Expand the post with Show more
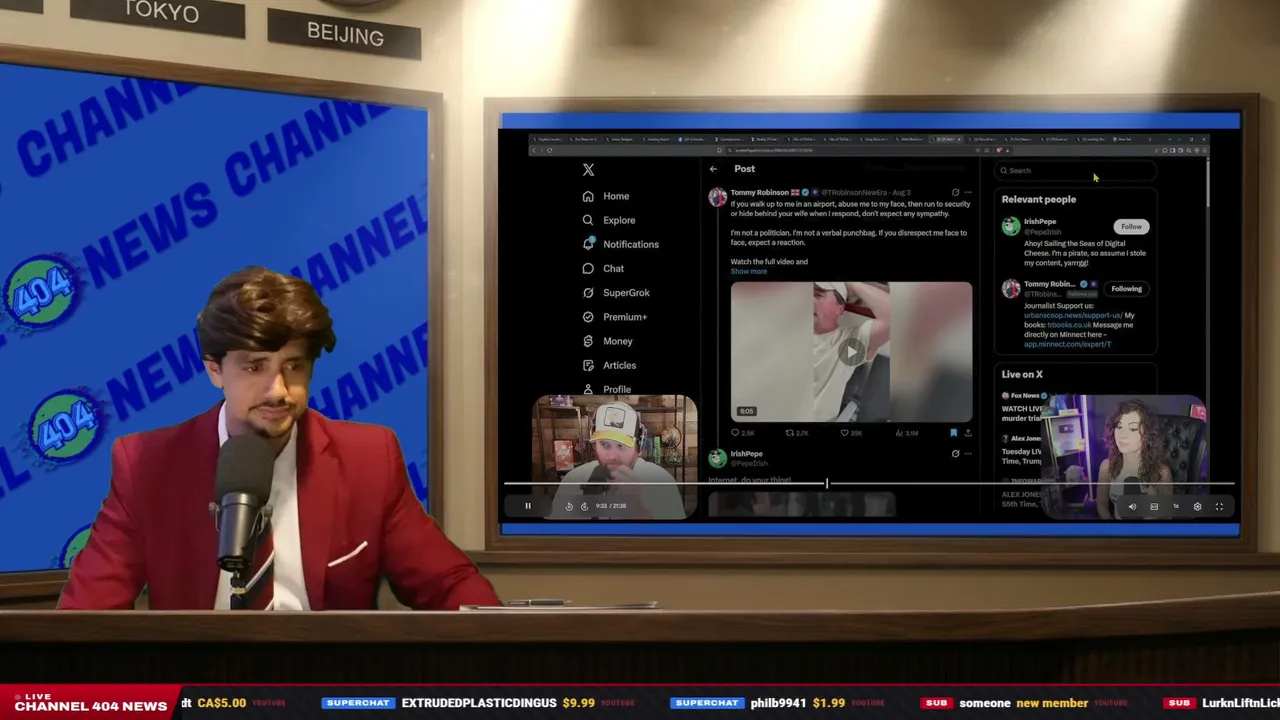This screenshot has height=720, width=1280. tap(748, 271)
